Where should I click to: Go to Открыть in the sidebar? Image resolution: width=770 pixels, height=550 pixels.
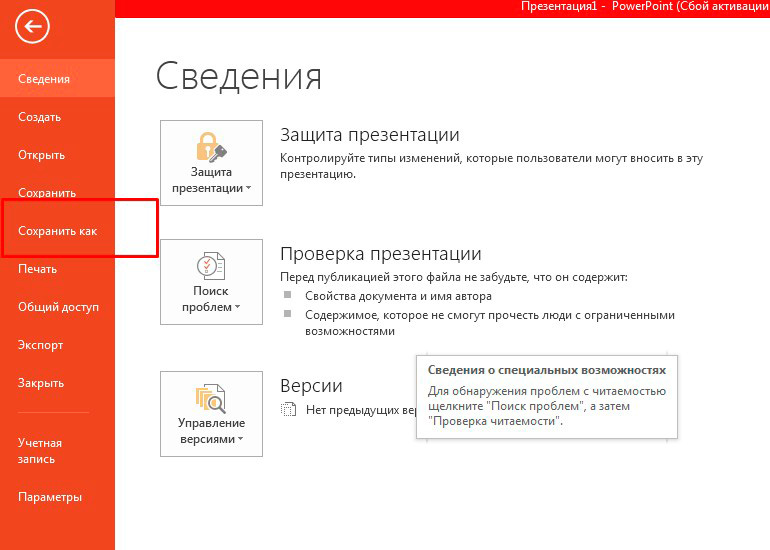pyautogui.click(x=42, y=155)
